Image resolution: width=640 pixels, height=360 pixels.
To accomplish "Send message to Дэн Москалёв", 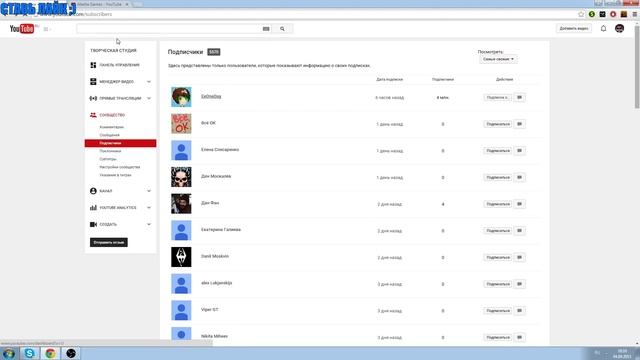I will coord(520,177).
